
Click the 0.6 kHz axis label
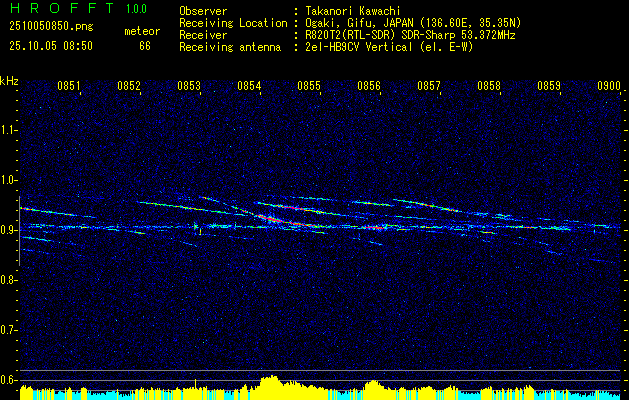point(8,380)
